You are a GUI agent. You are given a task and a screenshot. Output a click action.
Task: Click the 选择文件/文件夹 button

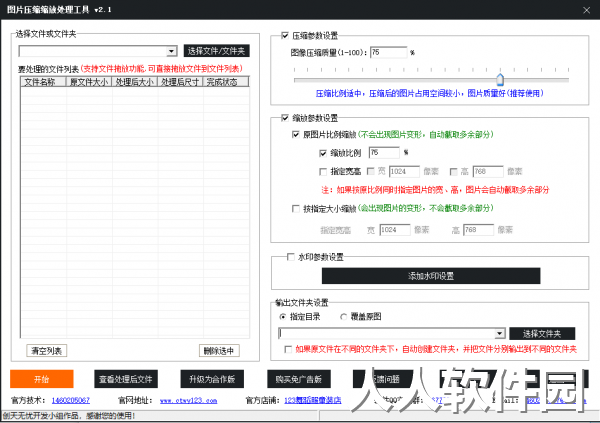click(217, 51)
